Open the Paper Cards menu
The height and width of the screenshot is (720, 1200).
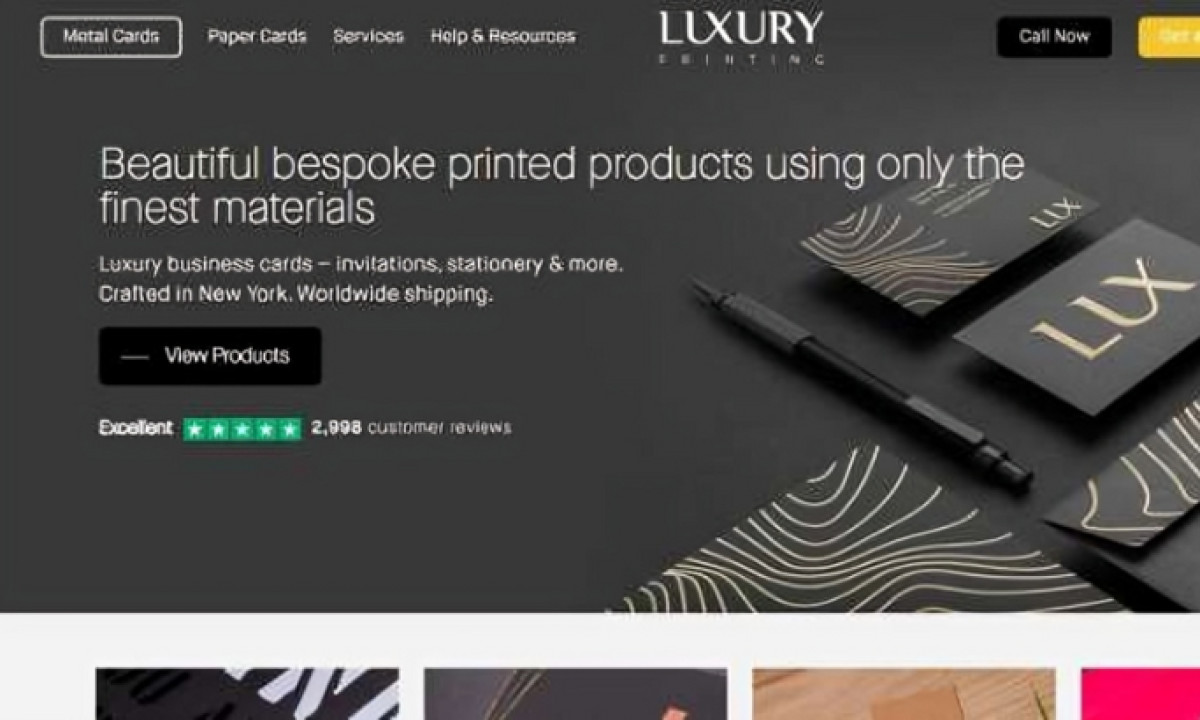[257, 37]
